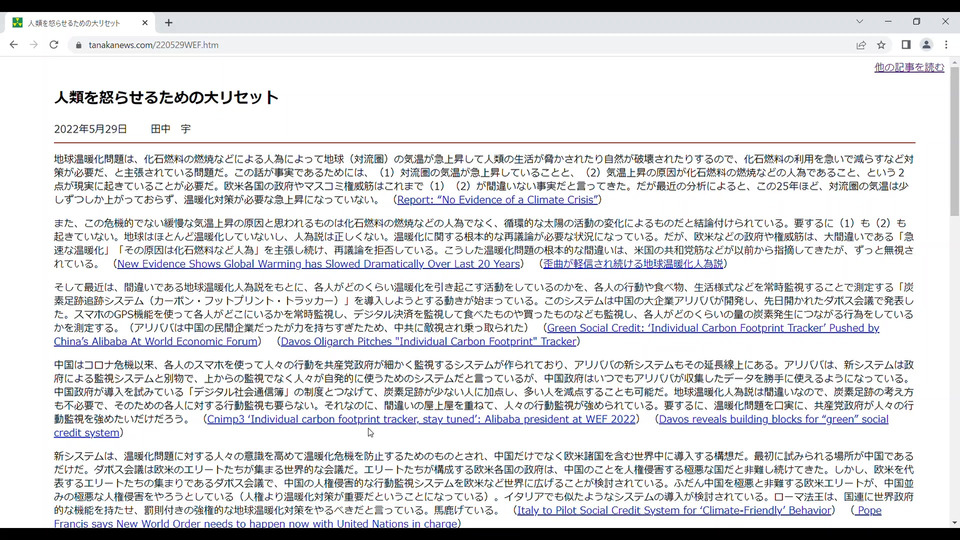Screen dimensions: 960x540
Task: Select the 人類を怒らせるための大リセット tab
Action: click(x=80, y=23)
